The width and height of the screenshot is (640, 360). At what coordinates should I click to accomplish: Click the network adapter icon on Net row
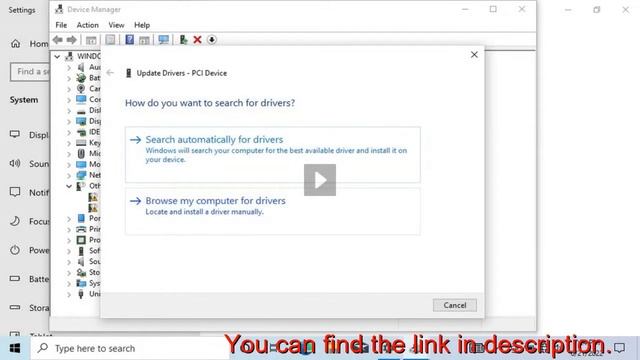[81, 175]
